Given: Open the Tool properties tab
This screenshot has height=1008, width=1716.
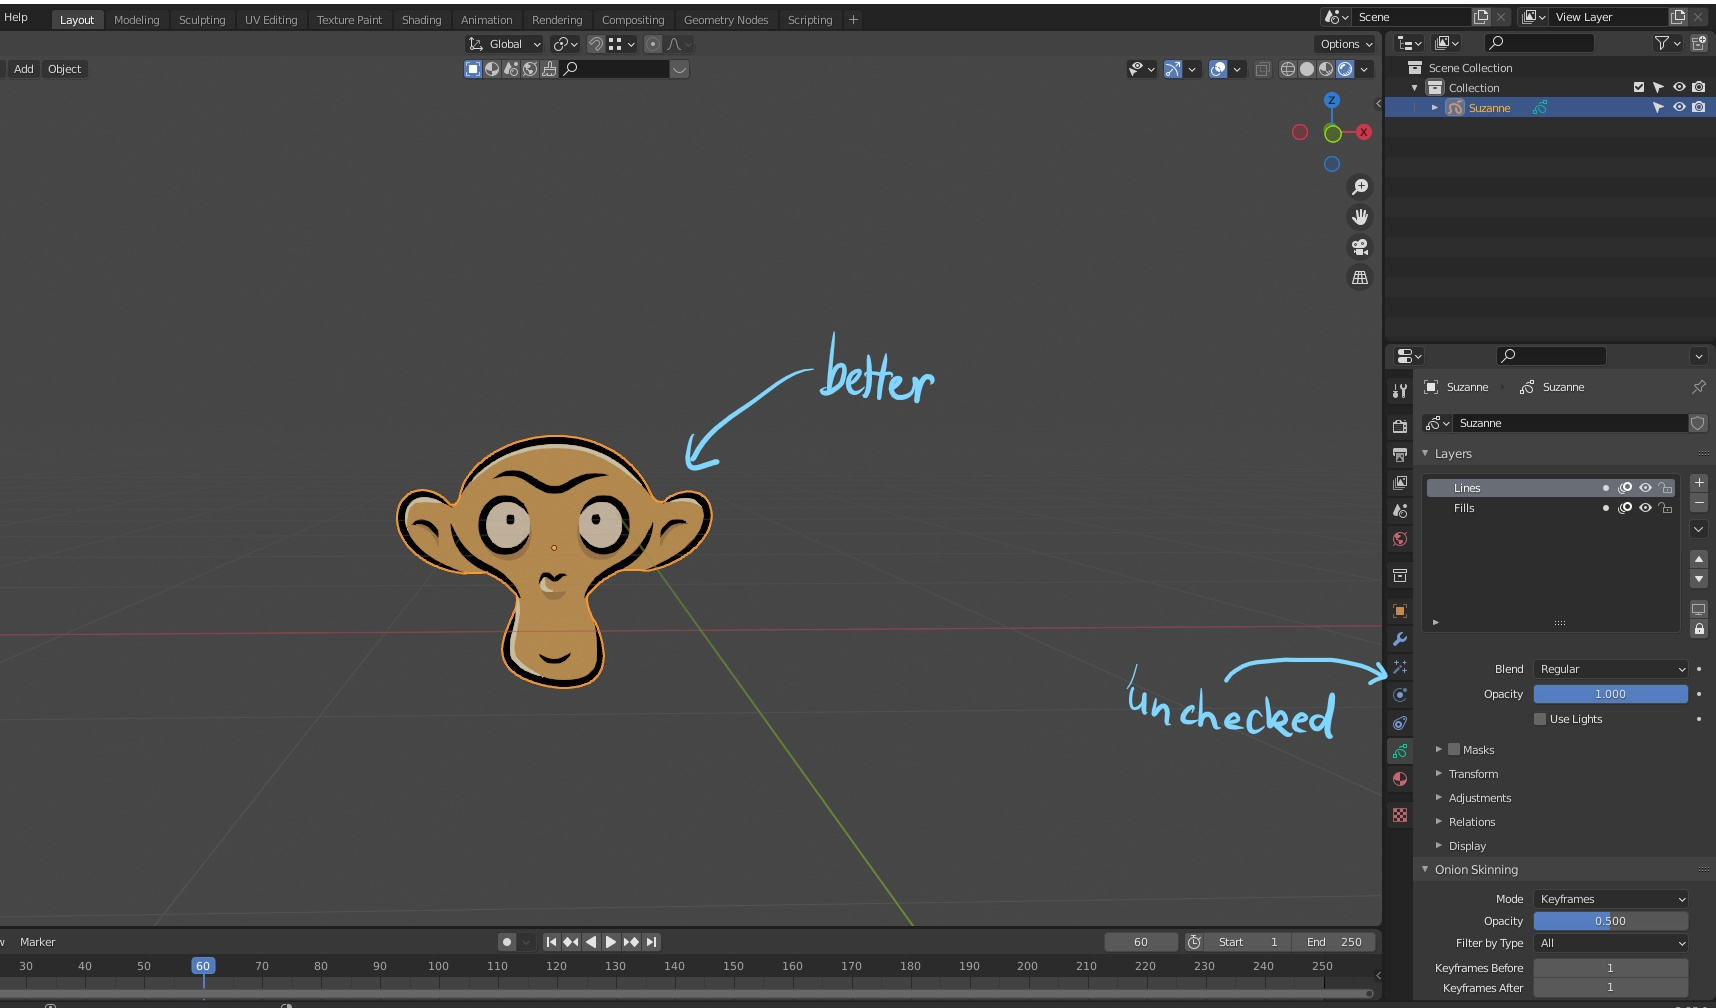Looking at the screenshot, I should click(1400, 391).
